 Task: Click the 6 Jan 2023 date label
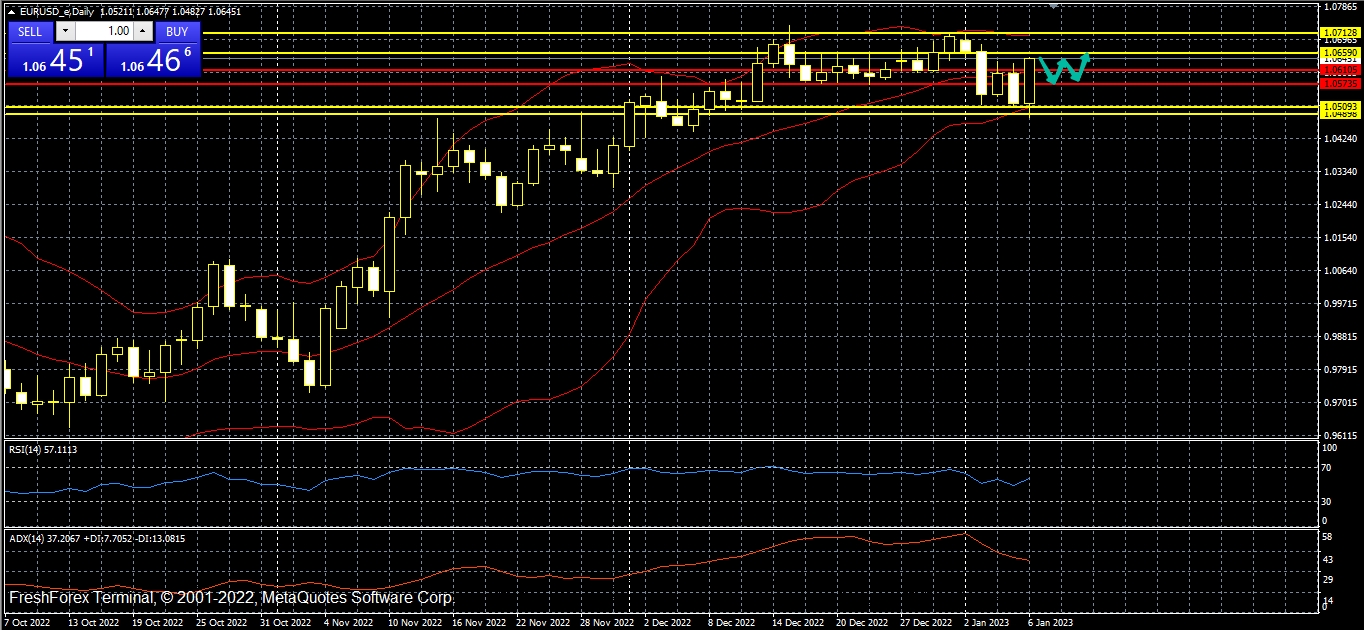(x=1051, y=622)
